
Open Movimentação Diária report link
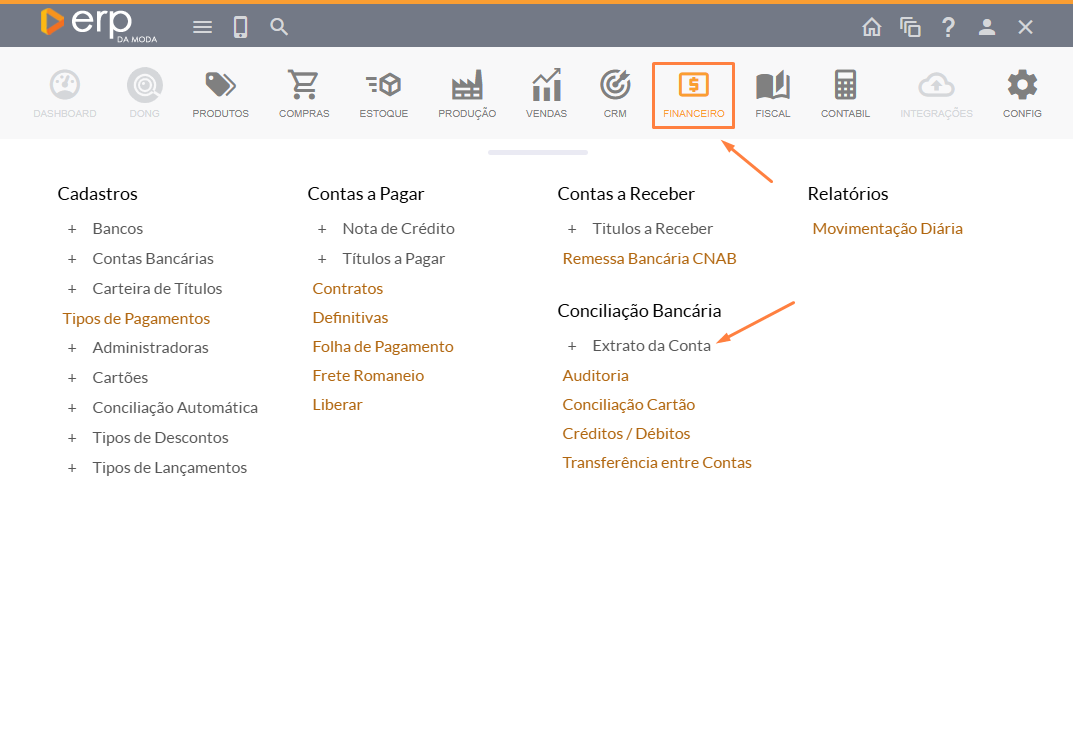[x=887, y=229]
